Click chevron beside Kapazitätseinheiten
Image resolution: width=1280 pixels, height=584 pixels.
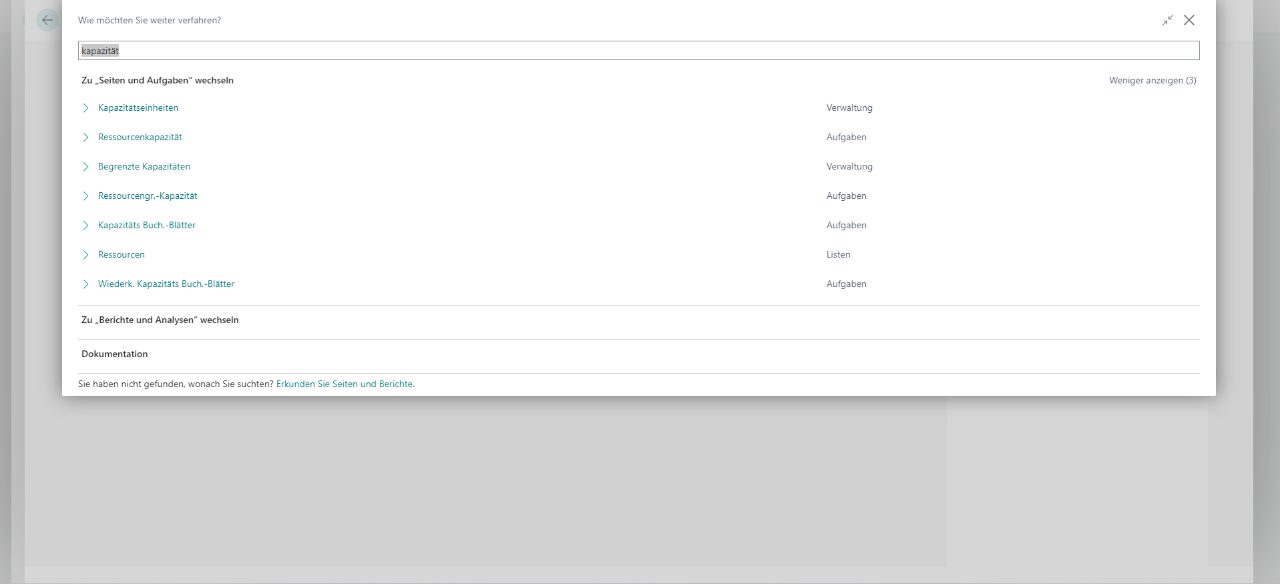click(x=86, y=108)
